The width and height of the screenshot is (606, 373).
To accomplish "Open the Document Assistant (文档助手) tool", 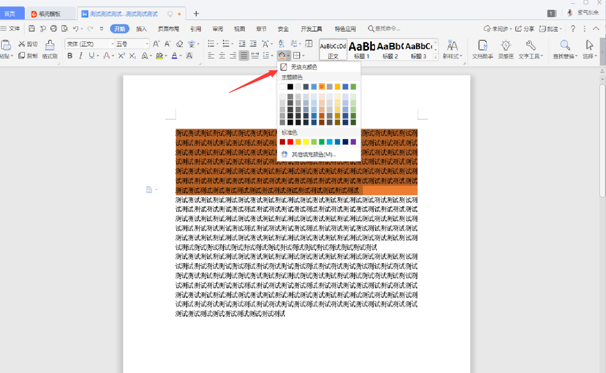I will coord(482,49).
